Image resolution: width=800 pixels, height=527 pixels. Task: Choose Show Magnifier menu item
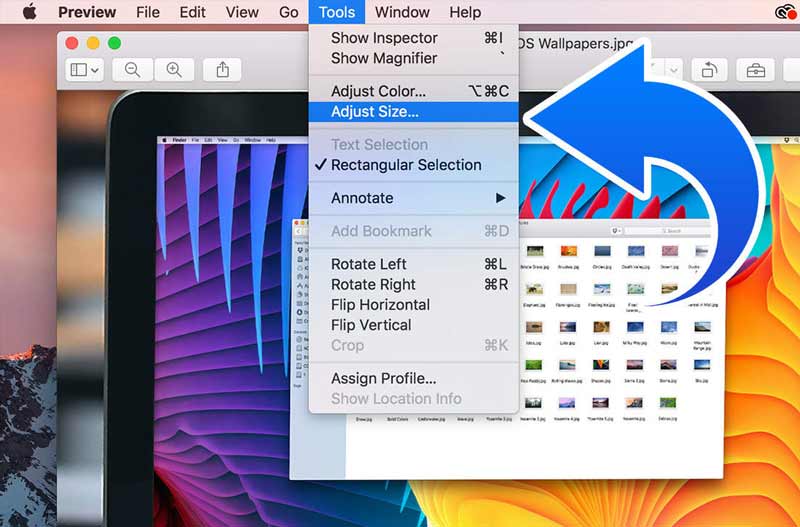tap(414, 58)
